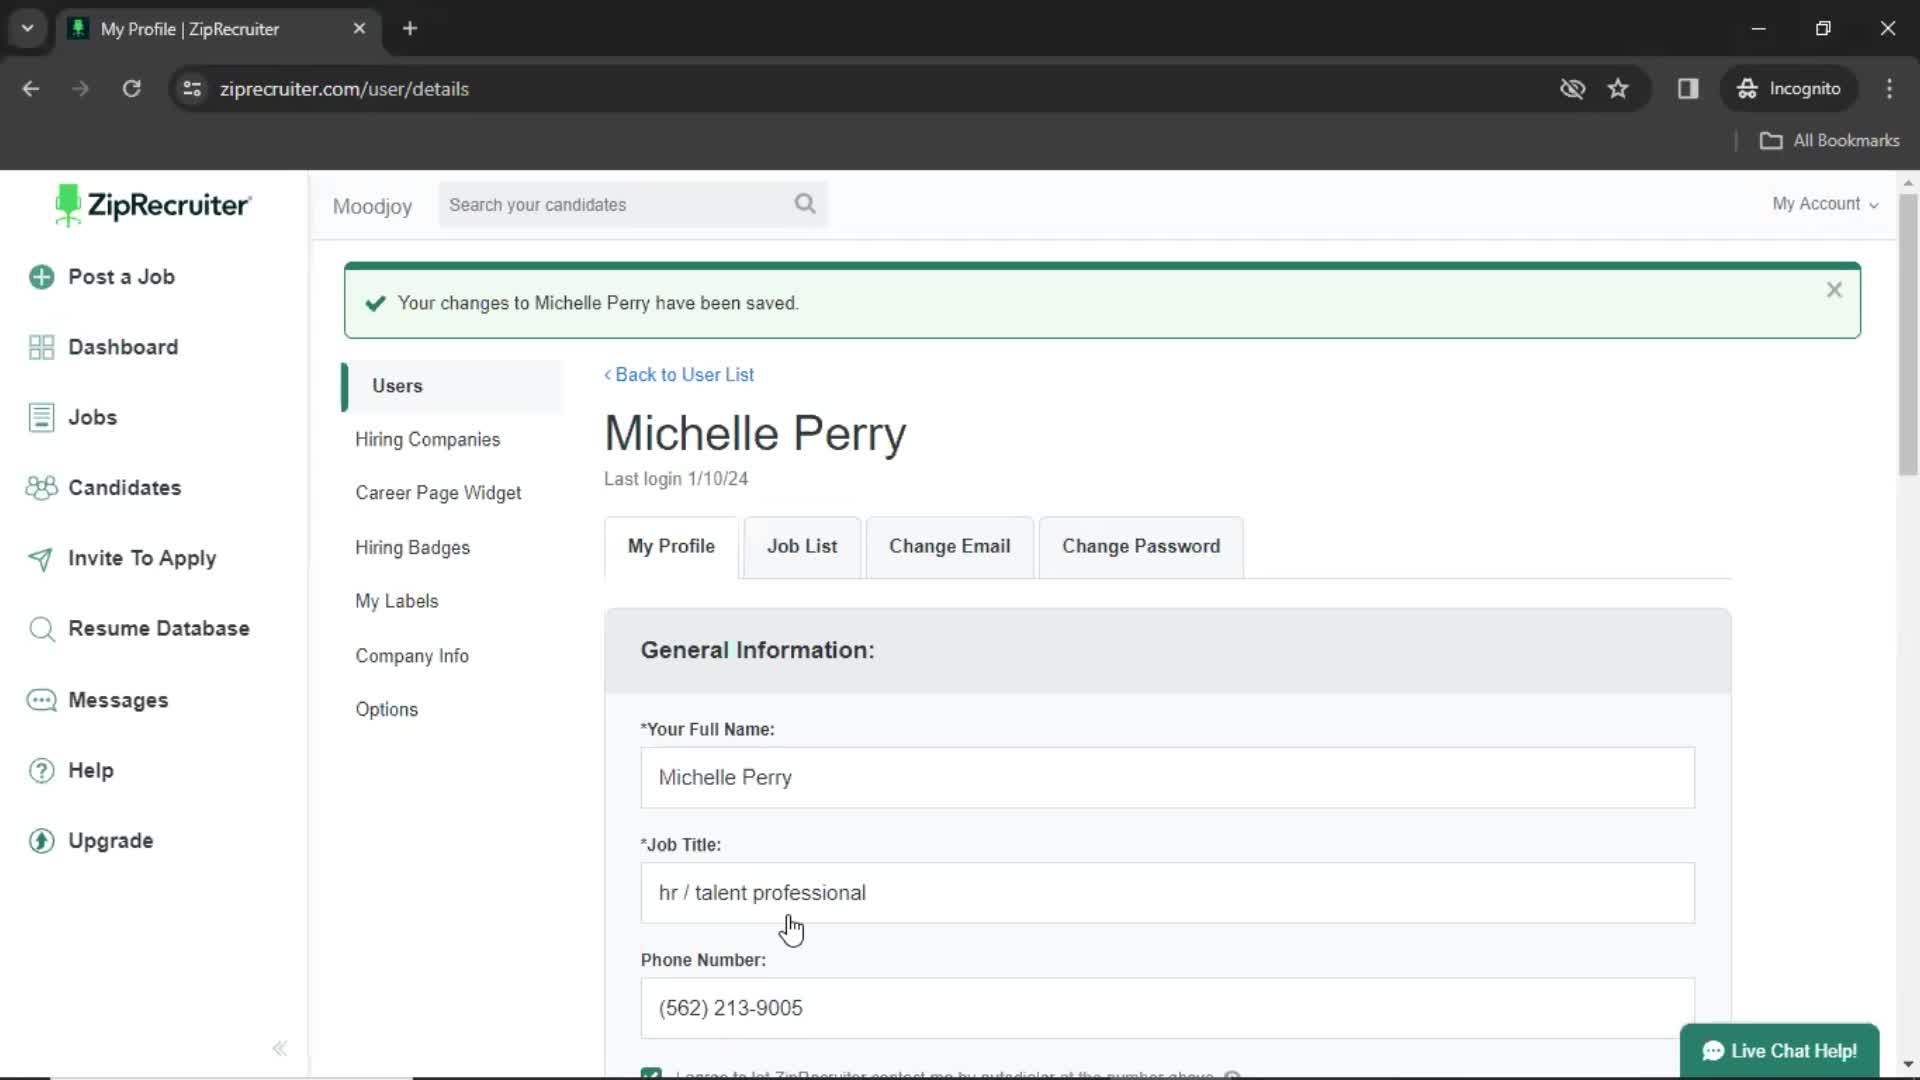Open the browser side panel icon
This screenshot has height=1080, width=1920.
tap(1688, 89)
